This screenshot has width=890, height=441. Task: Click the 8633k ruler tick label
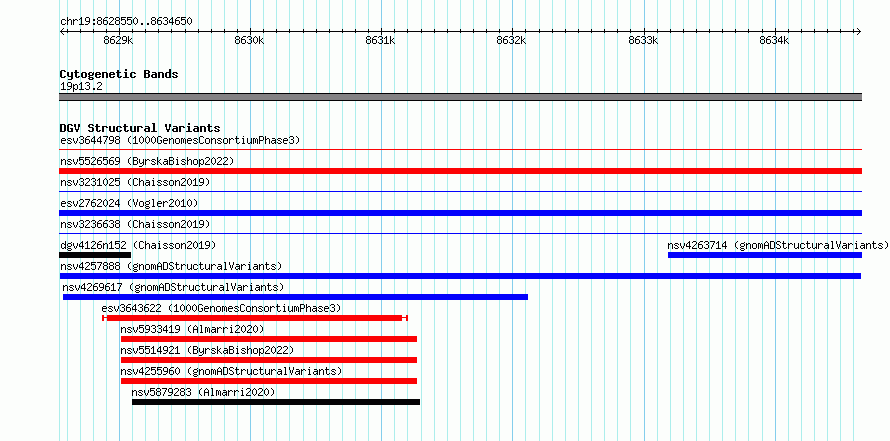pos(643,41)
